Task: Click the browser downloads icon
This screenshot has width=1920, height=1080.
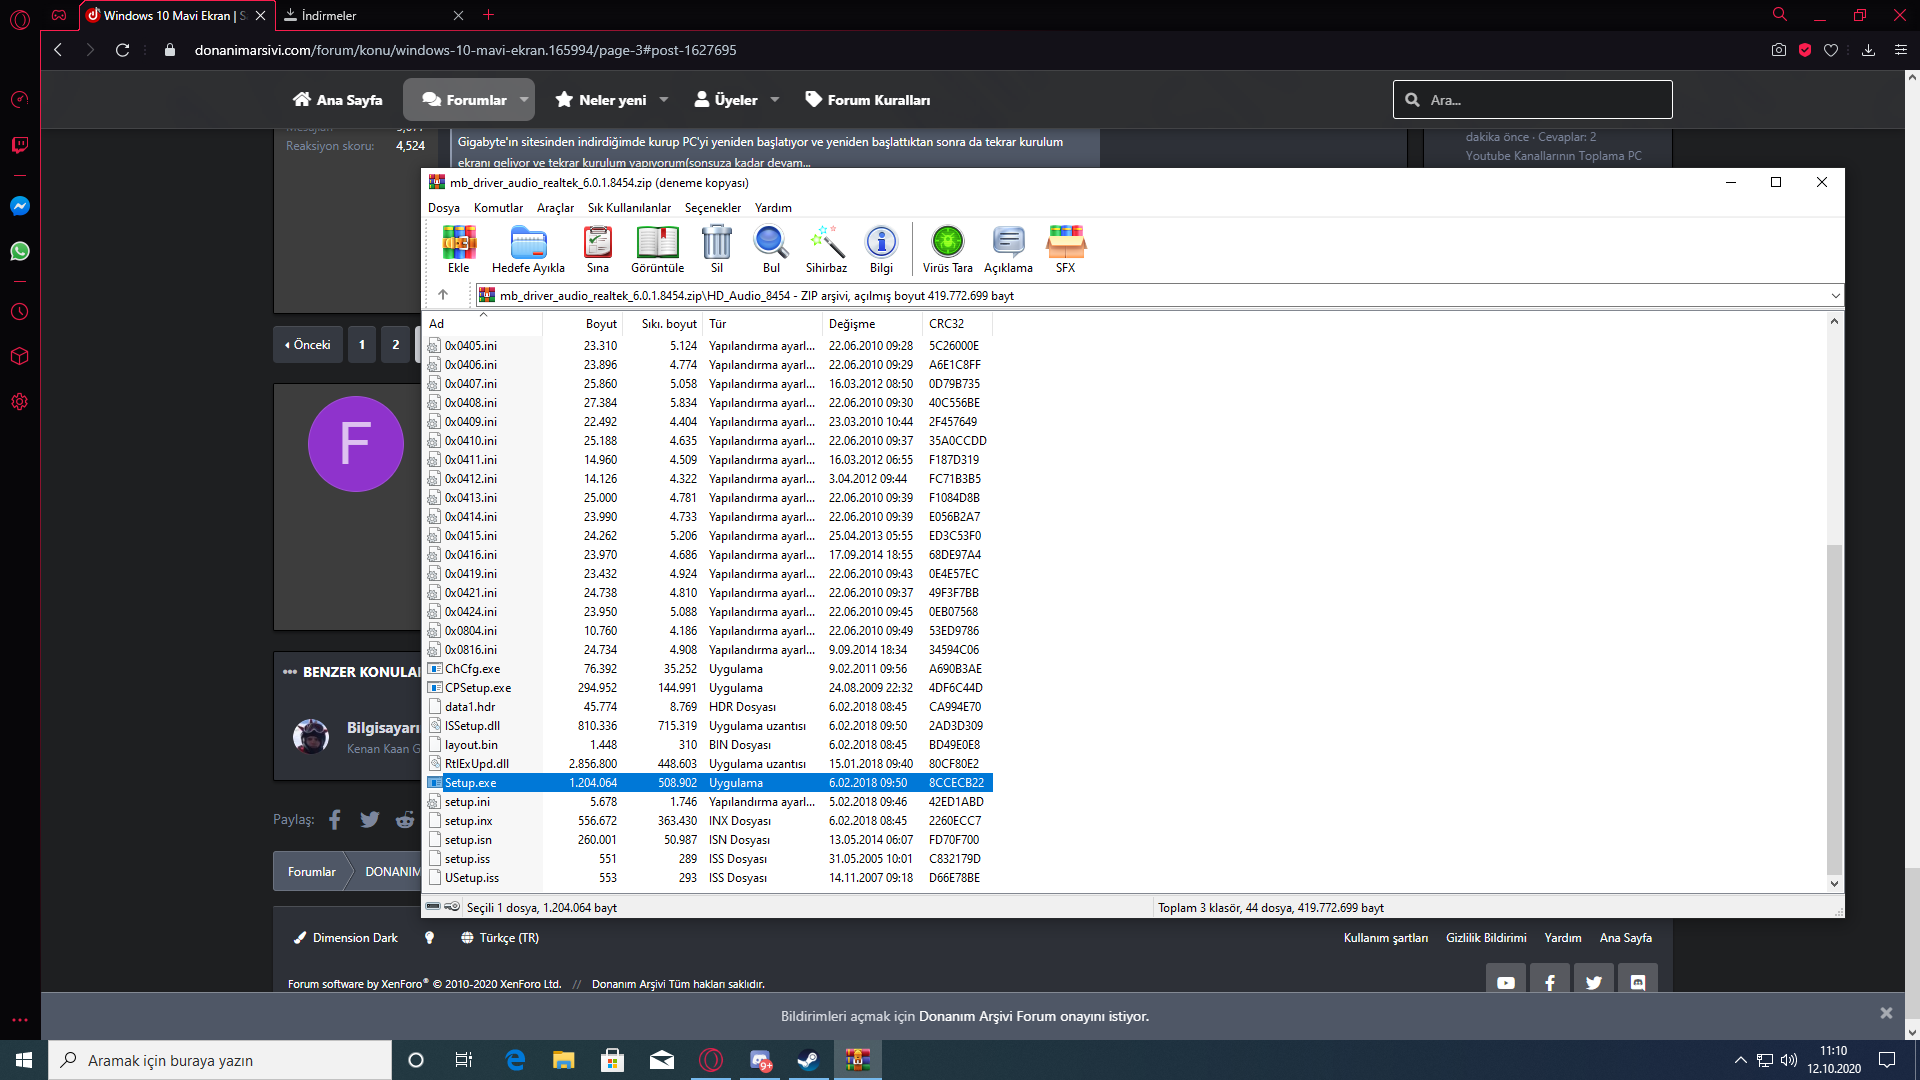Action: (x=1868, y=50)
